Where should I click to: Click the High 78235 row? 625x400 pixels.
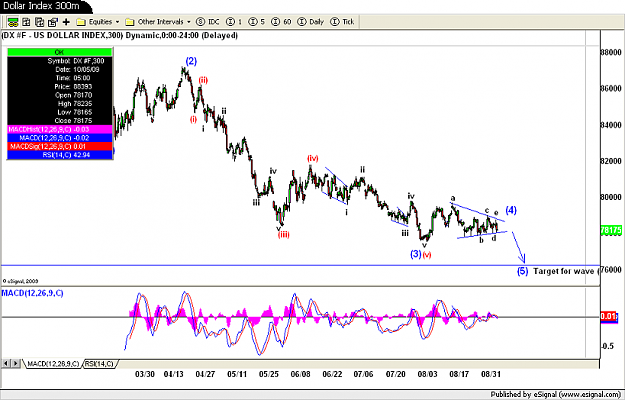(60, 104)
